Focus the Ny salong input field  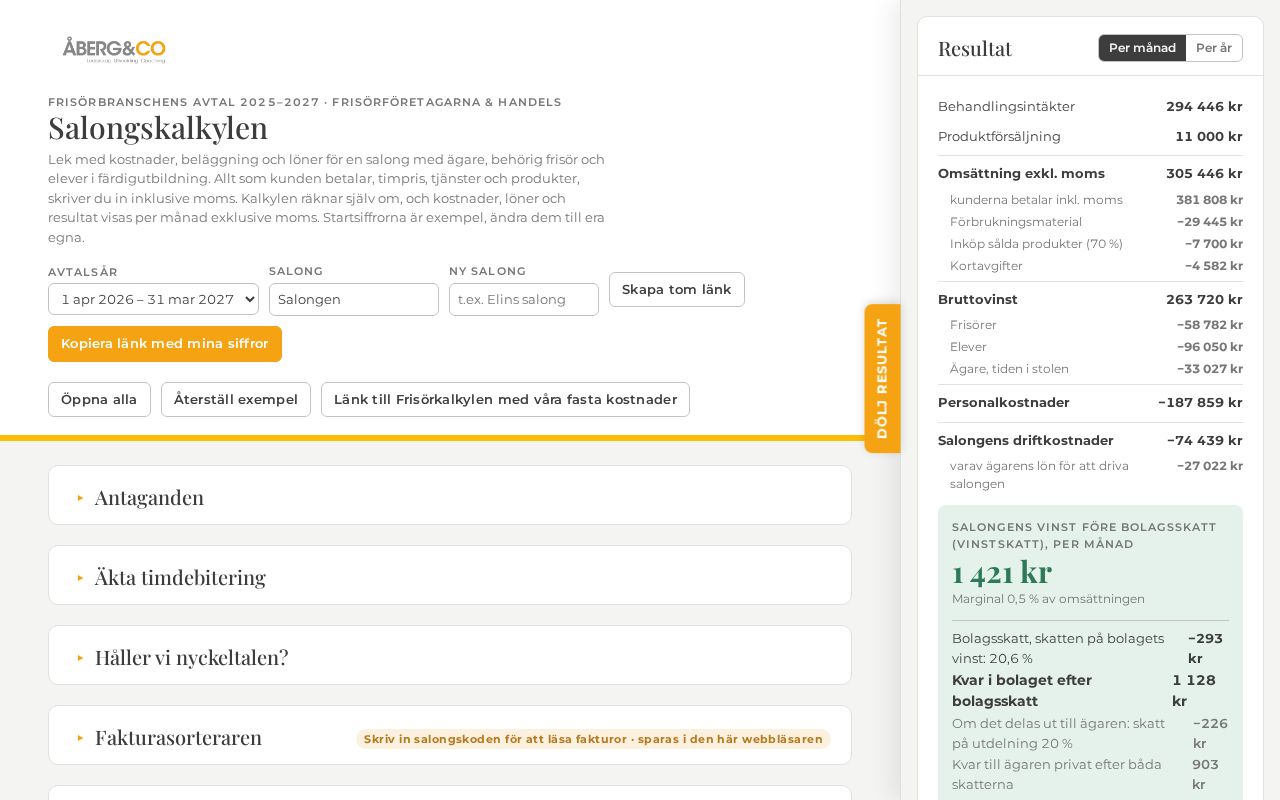pos(524,299)
